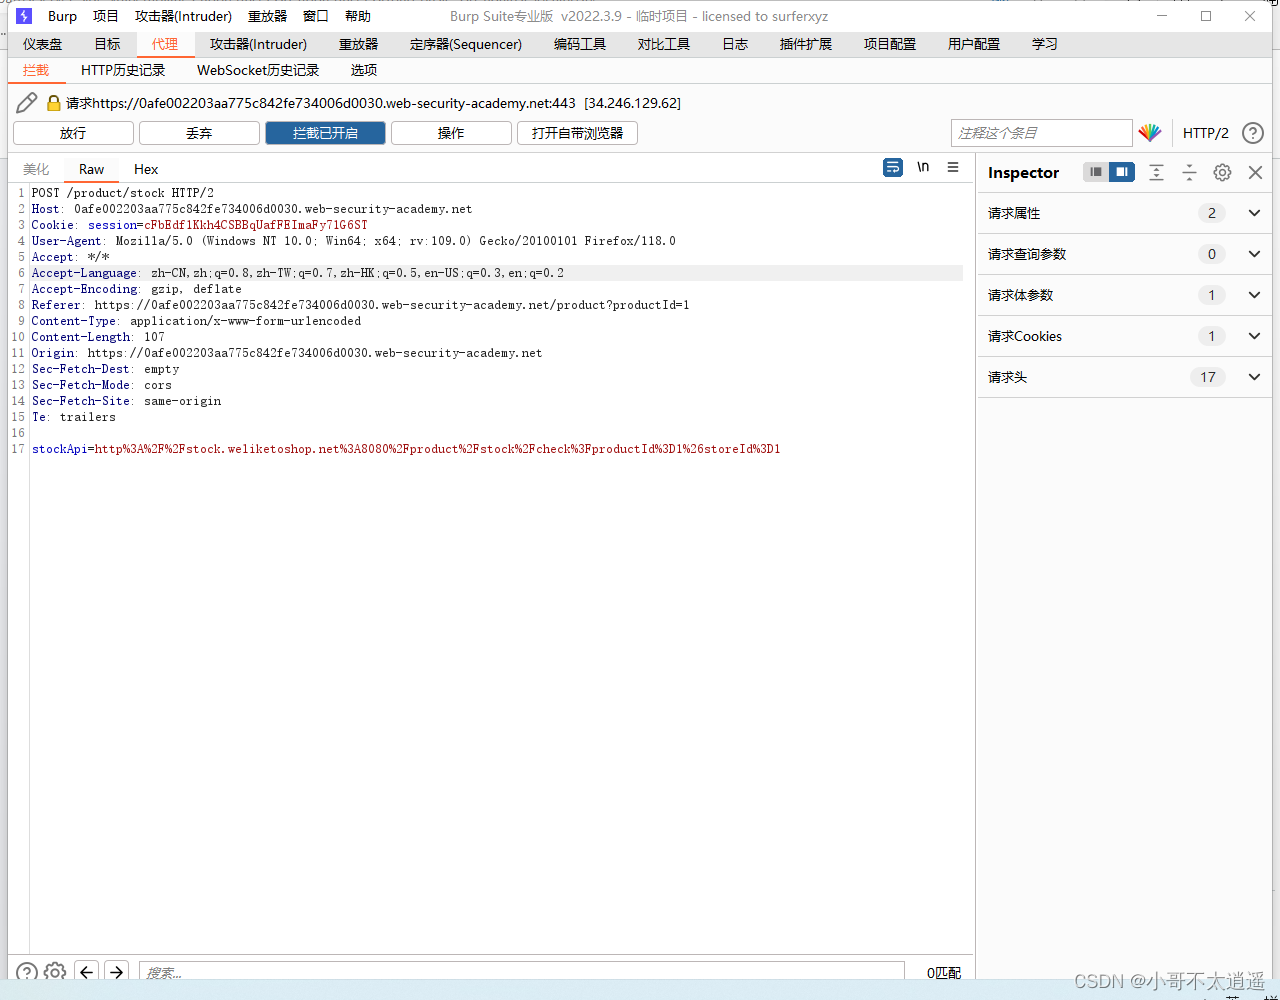Click the 注释这个条目 comment field
Screen dimensions: 1280x1000
click(1041, 133)
